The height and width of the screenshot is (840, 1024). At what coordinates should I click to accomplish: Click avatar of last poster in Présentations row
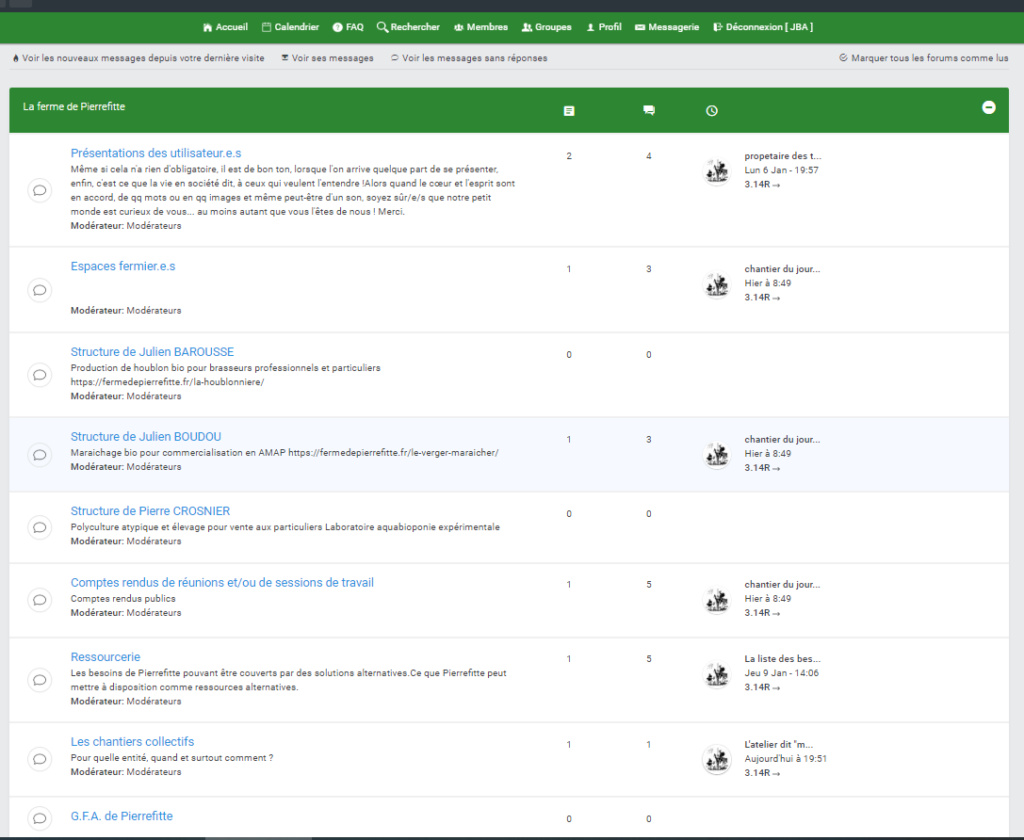click(x=717, y=171)
